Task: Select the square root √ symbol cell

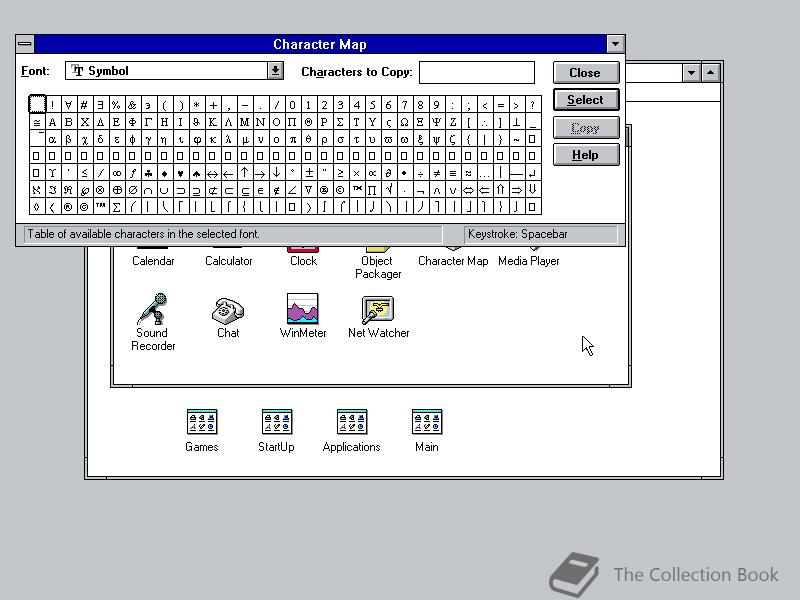Action: coord(388,190)
